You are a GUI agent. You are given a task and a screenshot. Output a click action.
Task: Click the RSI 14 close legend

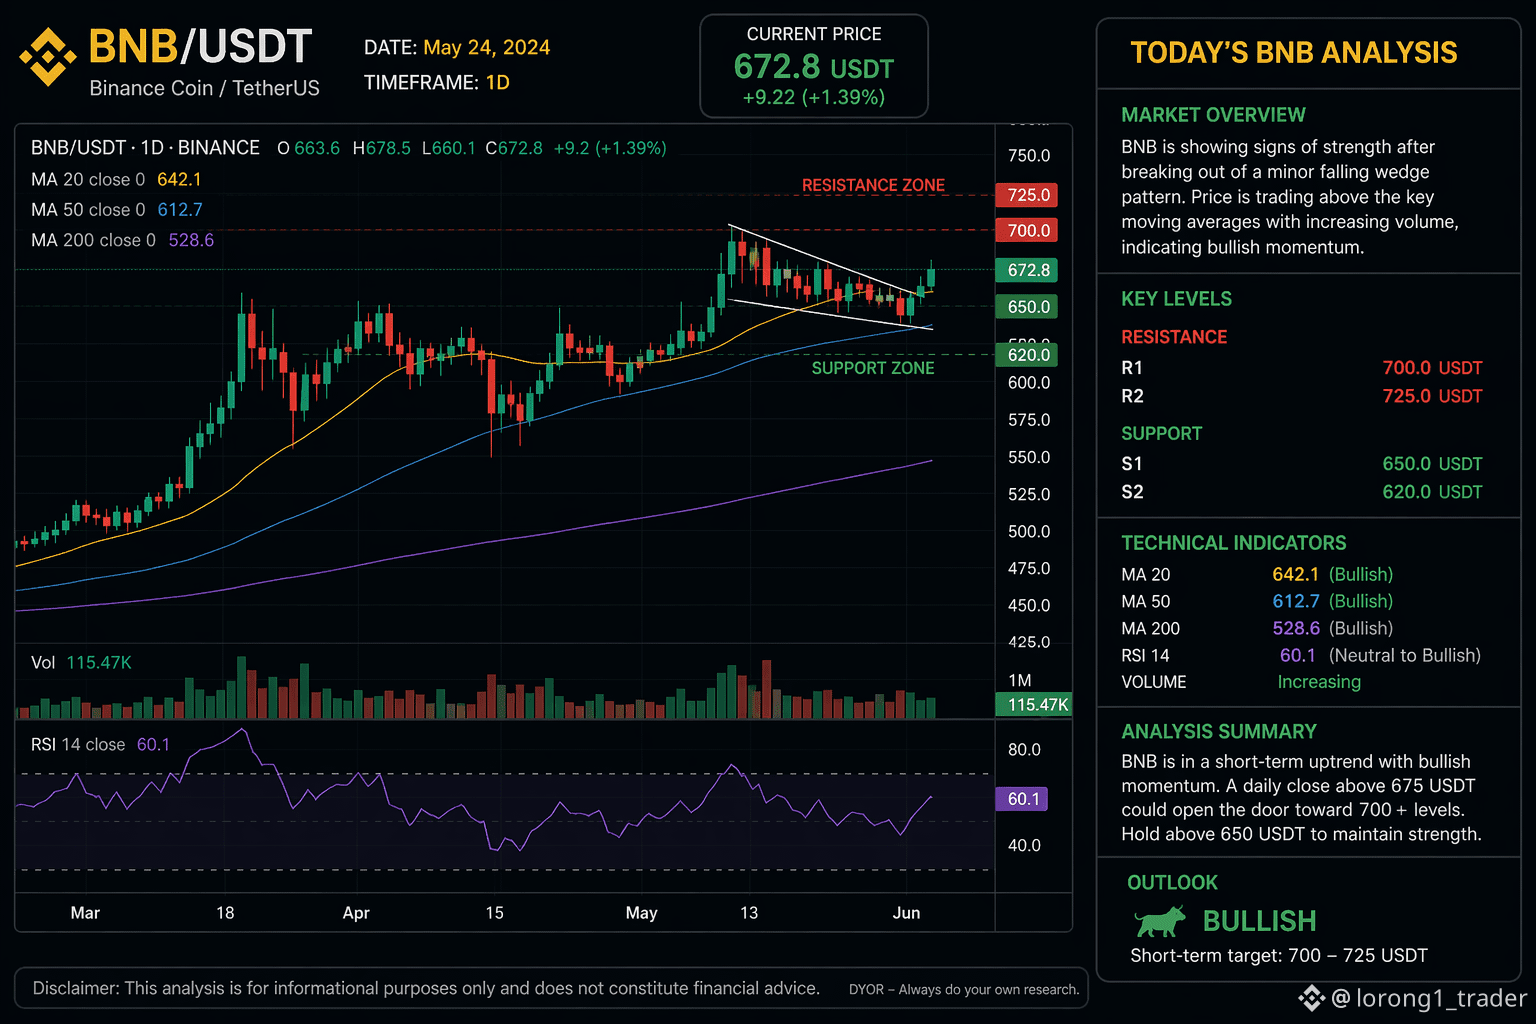pyautogui.click(x=100, y=745)
